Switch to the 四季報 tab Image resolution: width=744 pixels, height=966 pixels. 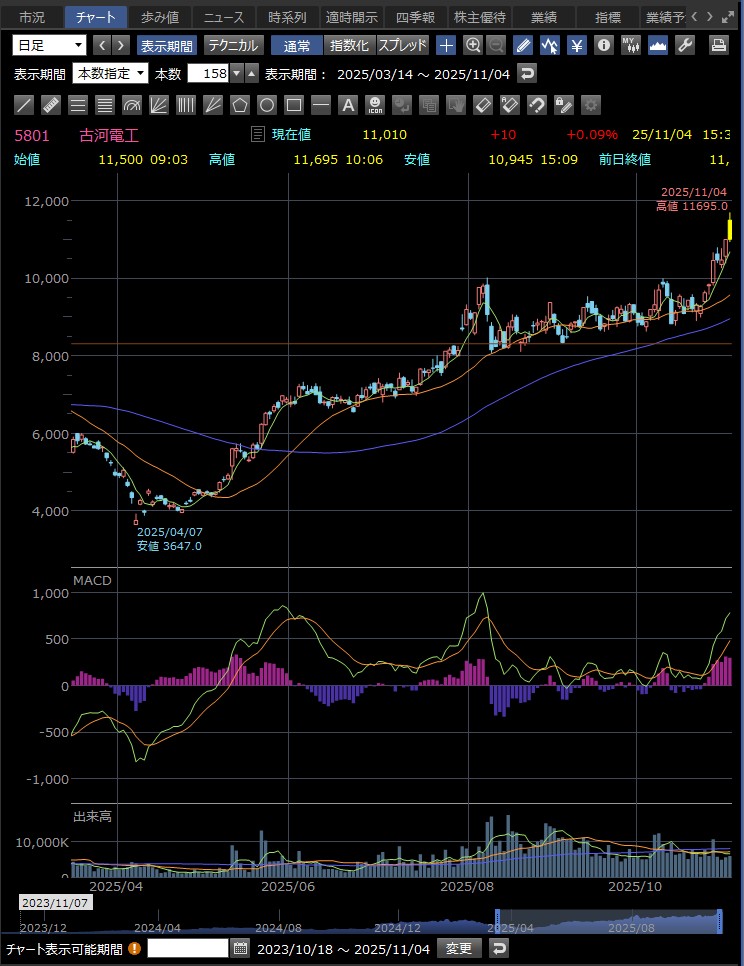coord(415,17)
